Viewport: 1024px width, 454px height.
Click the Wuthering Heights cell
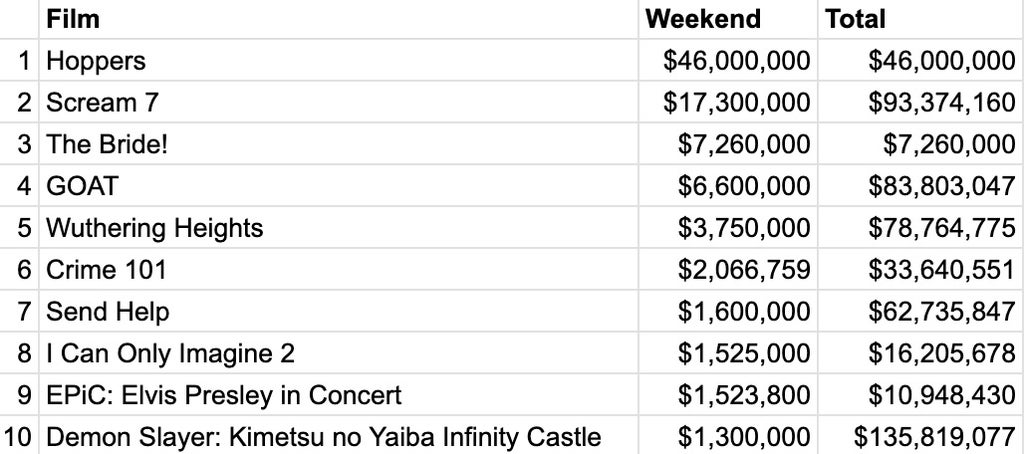click(338, 227)
